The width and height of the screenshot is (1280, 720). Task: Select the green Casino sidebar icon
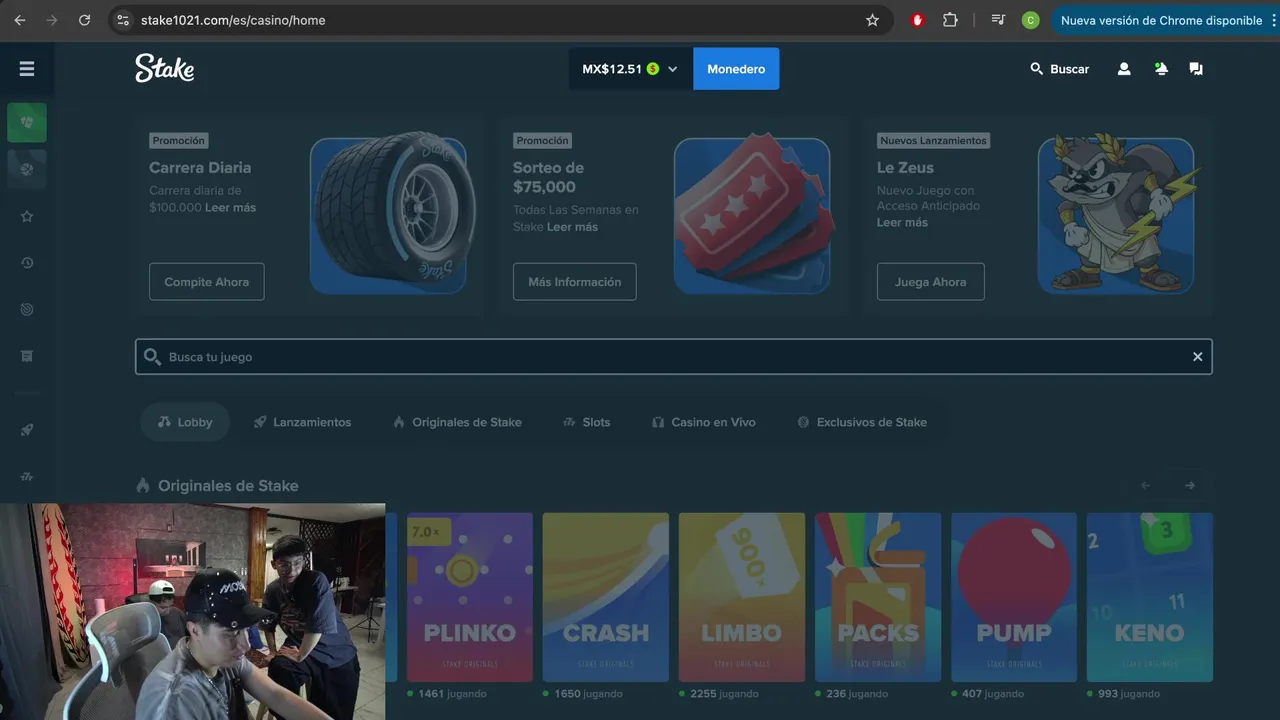[27, 122]
